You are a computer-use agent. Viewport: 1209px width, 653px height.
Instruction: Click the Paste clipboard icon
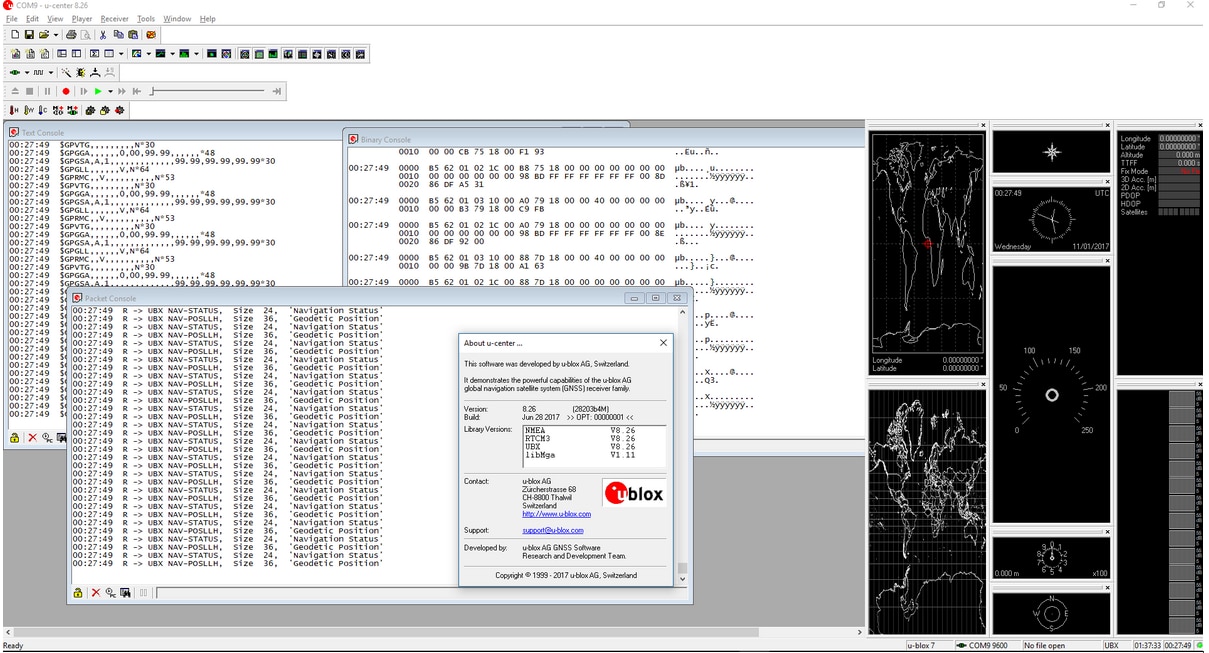coord(133,34)
